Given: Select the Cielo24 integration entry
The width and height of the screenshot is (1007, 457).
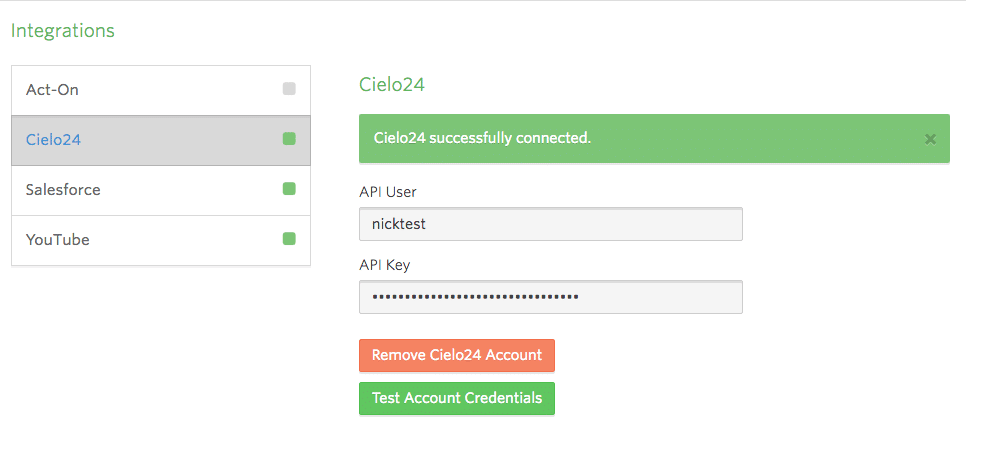Looking at the screenshot, I should pos(161,140).
